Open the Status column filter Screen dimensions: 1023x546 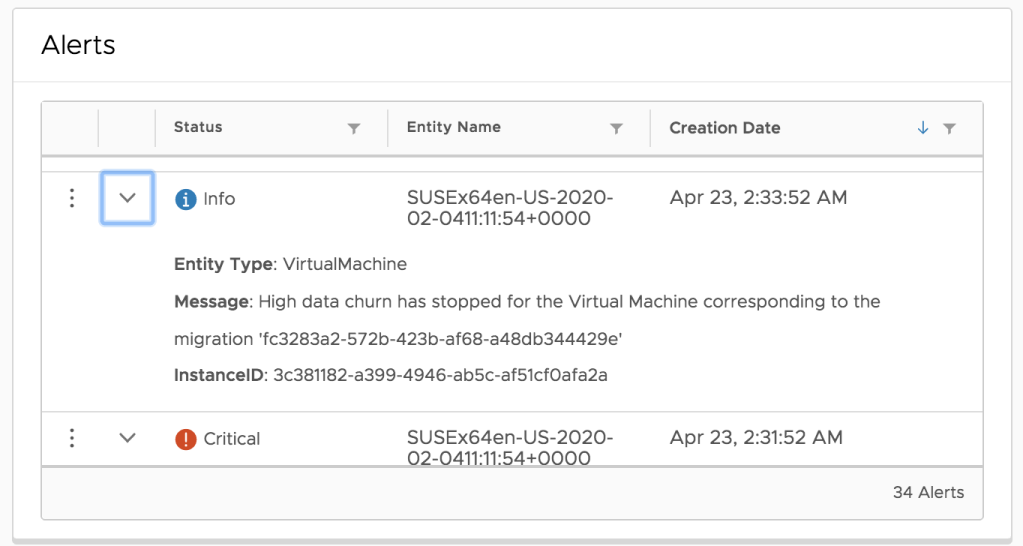coord(353,129)
